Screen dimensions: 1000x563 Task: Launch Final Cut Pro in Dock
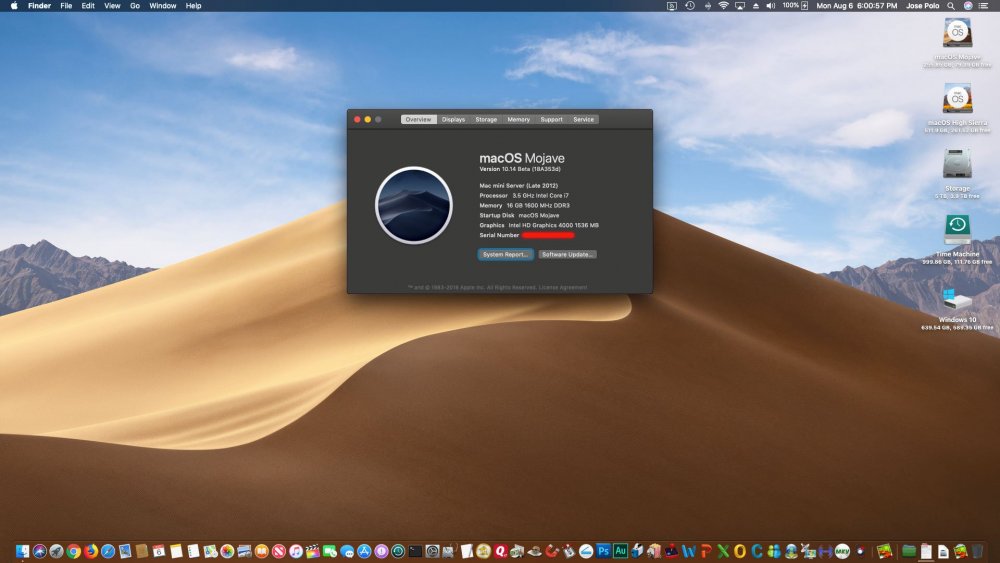pos(312,551)
